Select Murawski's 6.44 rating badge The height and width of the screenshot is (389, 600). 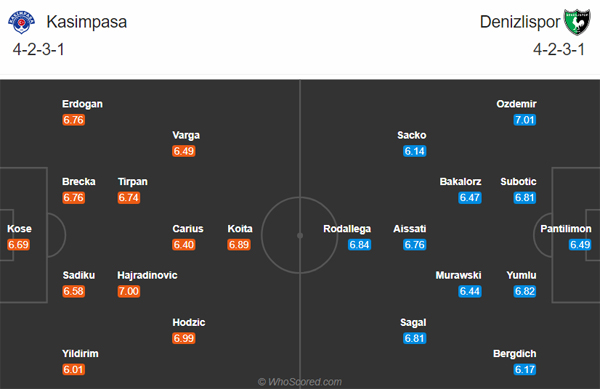click(x=470, y=291)
